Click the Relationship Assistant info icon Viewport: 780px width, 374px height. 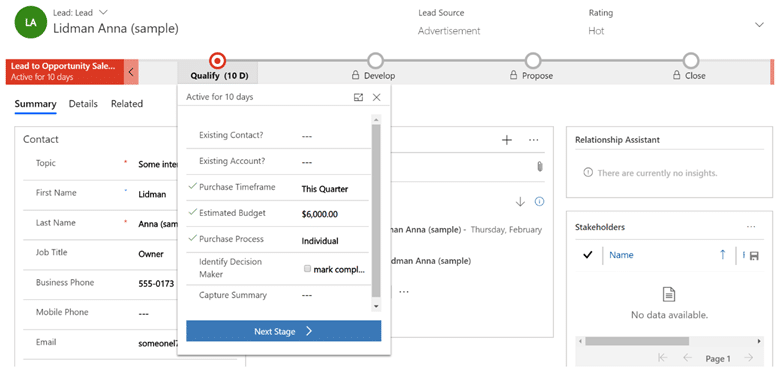point(588,173)
